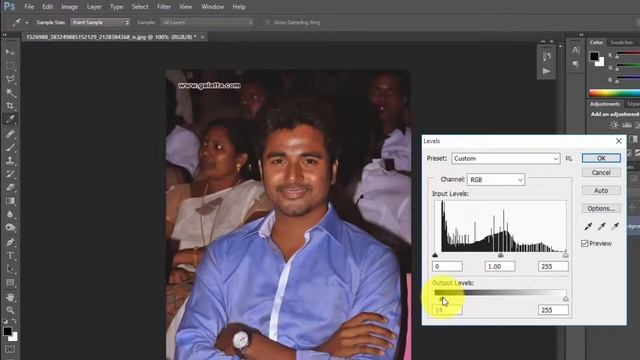The image size is (640, 360).
Task: Click the Auto button in Levels
Action: (601, 191)
